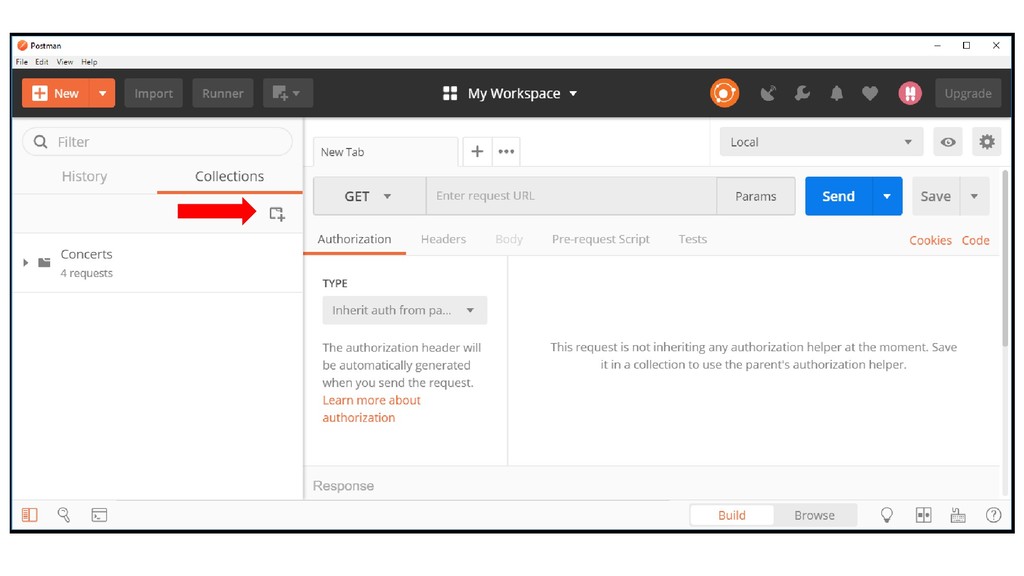Viewport: 1024px width, 576px height.
Task: Expand the Concerts collection arrow
Action: tap(25, 263)
